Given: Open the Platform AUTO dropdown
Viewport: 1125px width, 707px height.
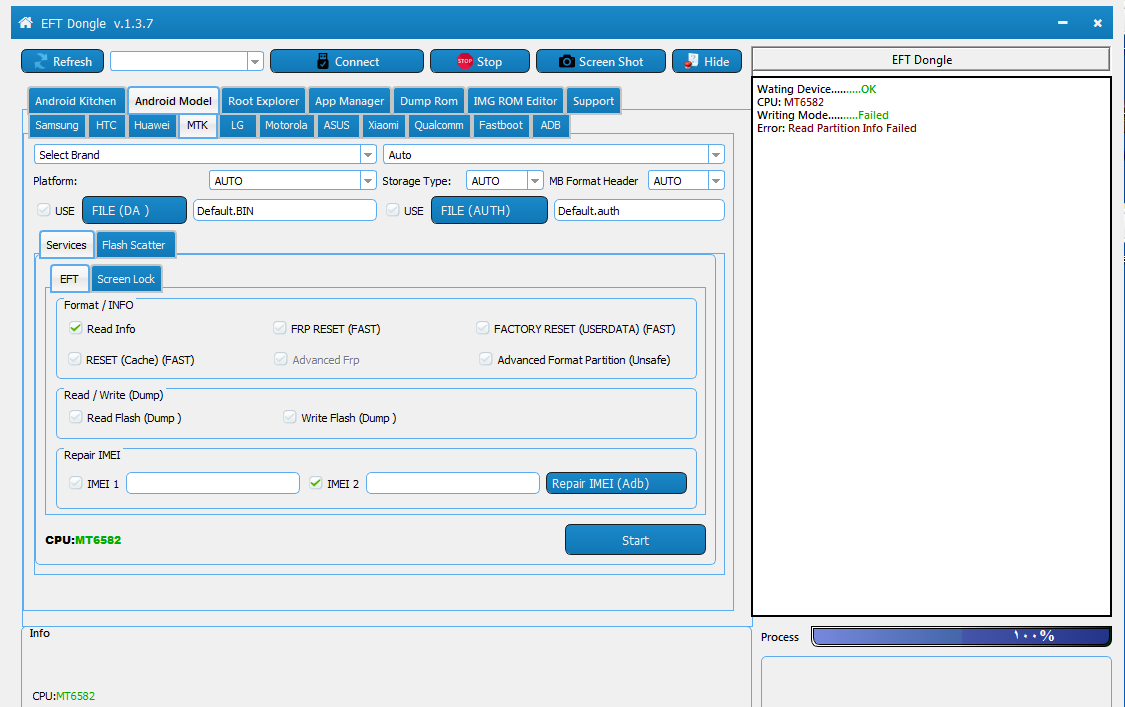Looking at the screenshot, I should pos(368,181).
